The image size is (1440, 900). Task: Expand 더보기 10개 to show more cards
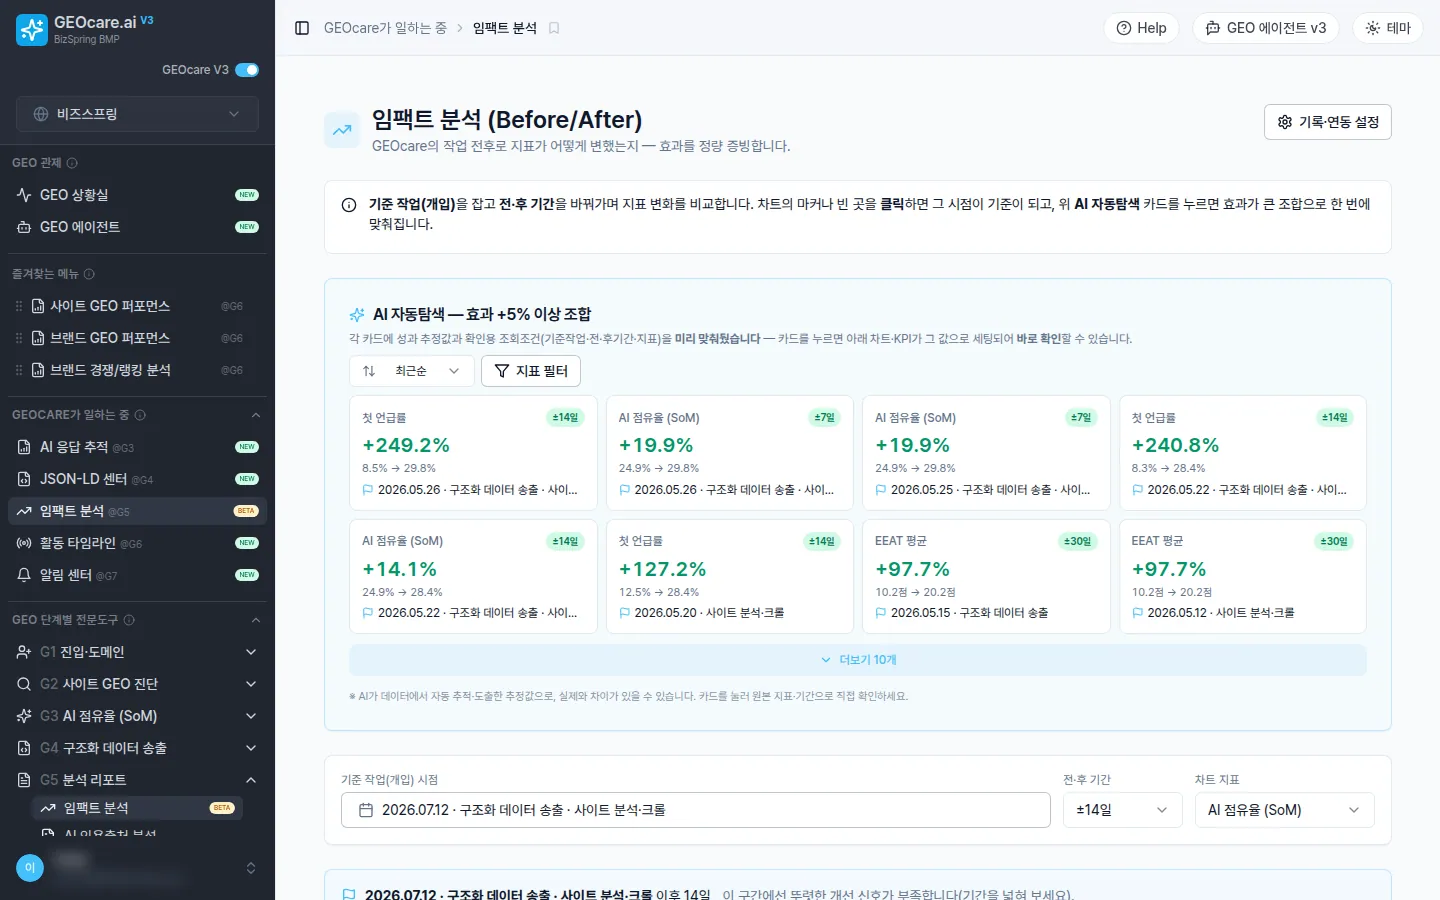click(x=858, y=660)
